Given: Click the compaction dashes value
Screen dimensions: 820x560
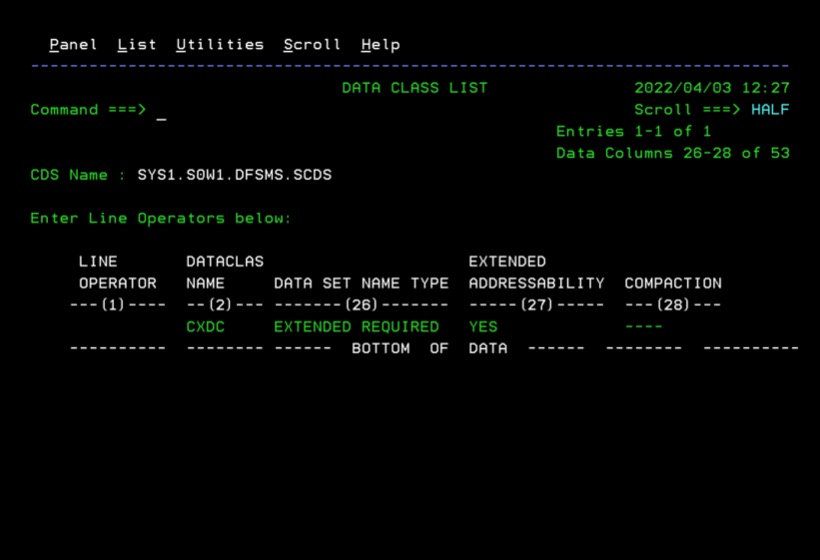Looking at the screenshot, I should (644, 327).
